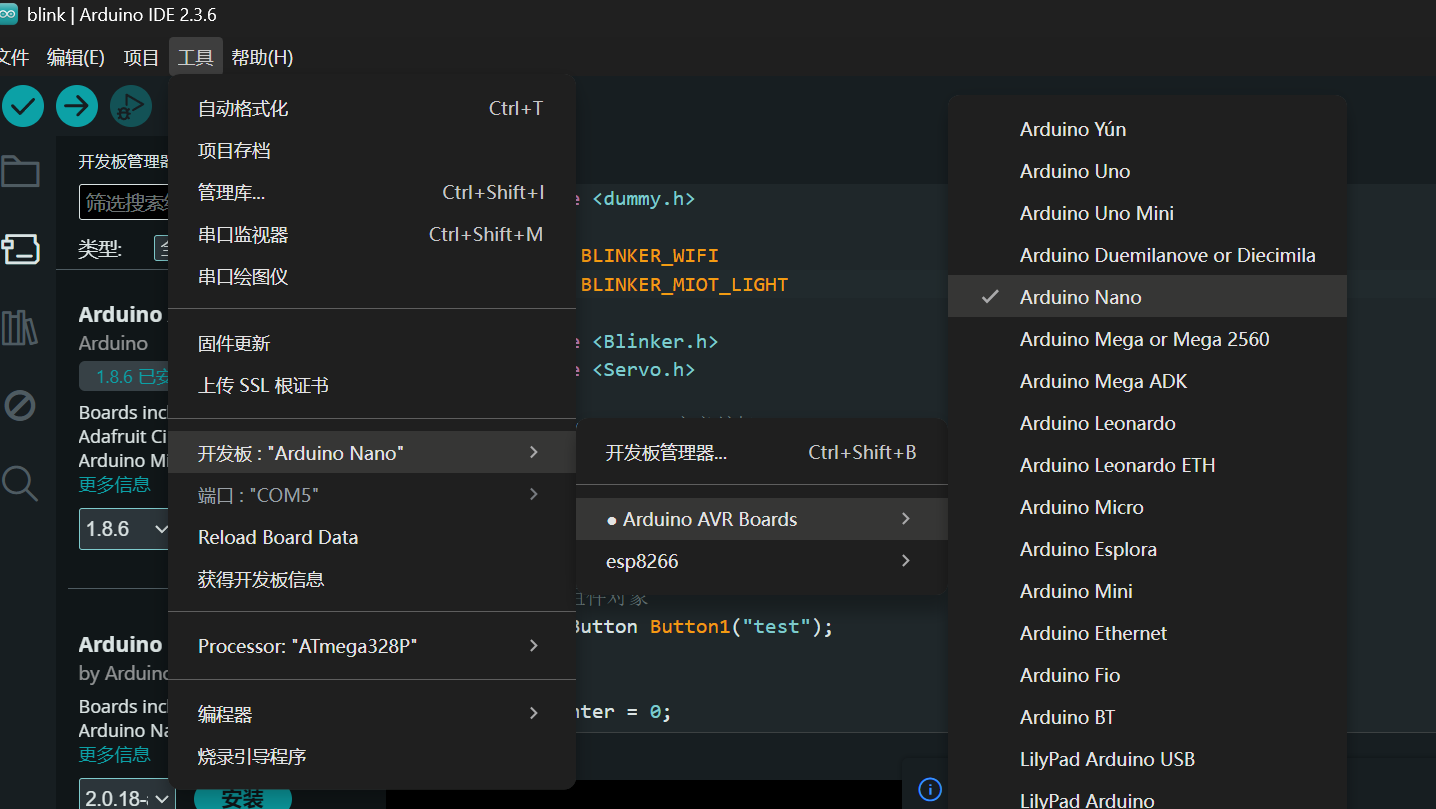Viewport: 1436px width, 809px height.
Task: Open the Sketchbook folder sidebar icon
Action: tap(20, 172)
